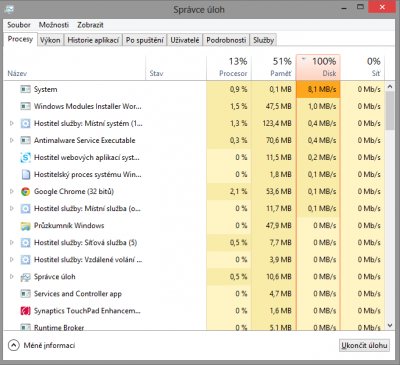This screenshot has height=365, width=400.
Task: Switch to the Uživatelé tab
Action: [185, 40]
